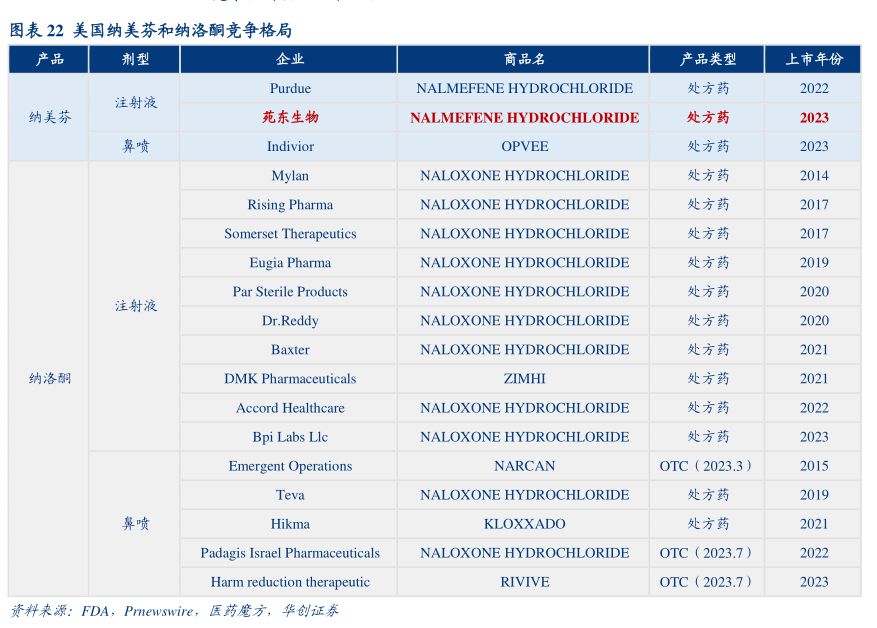Click the '处方药' cell in the Mylan row
Screen dimensions: 877x628
click(708, 176)
